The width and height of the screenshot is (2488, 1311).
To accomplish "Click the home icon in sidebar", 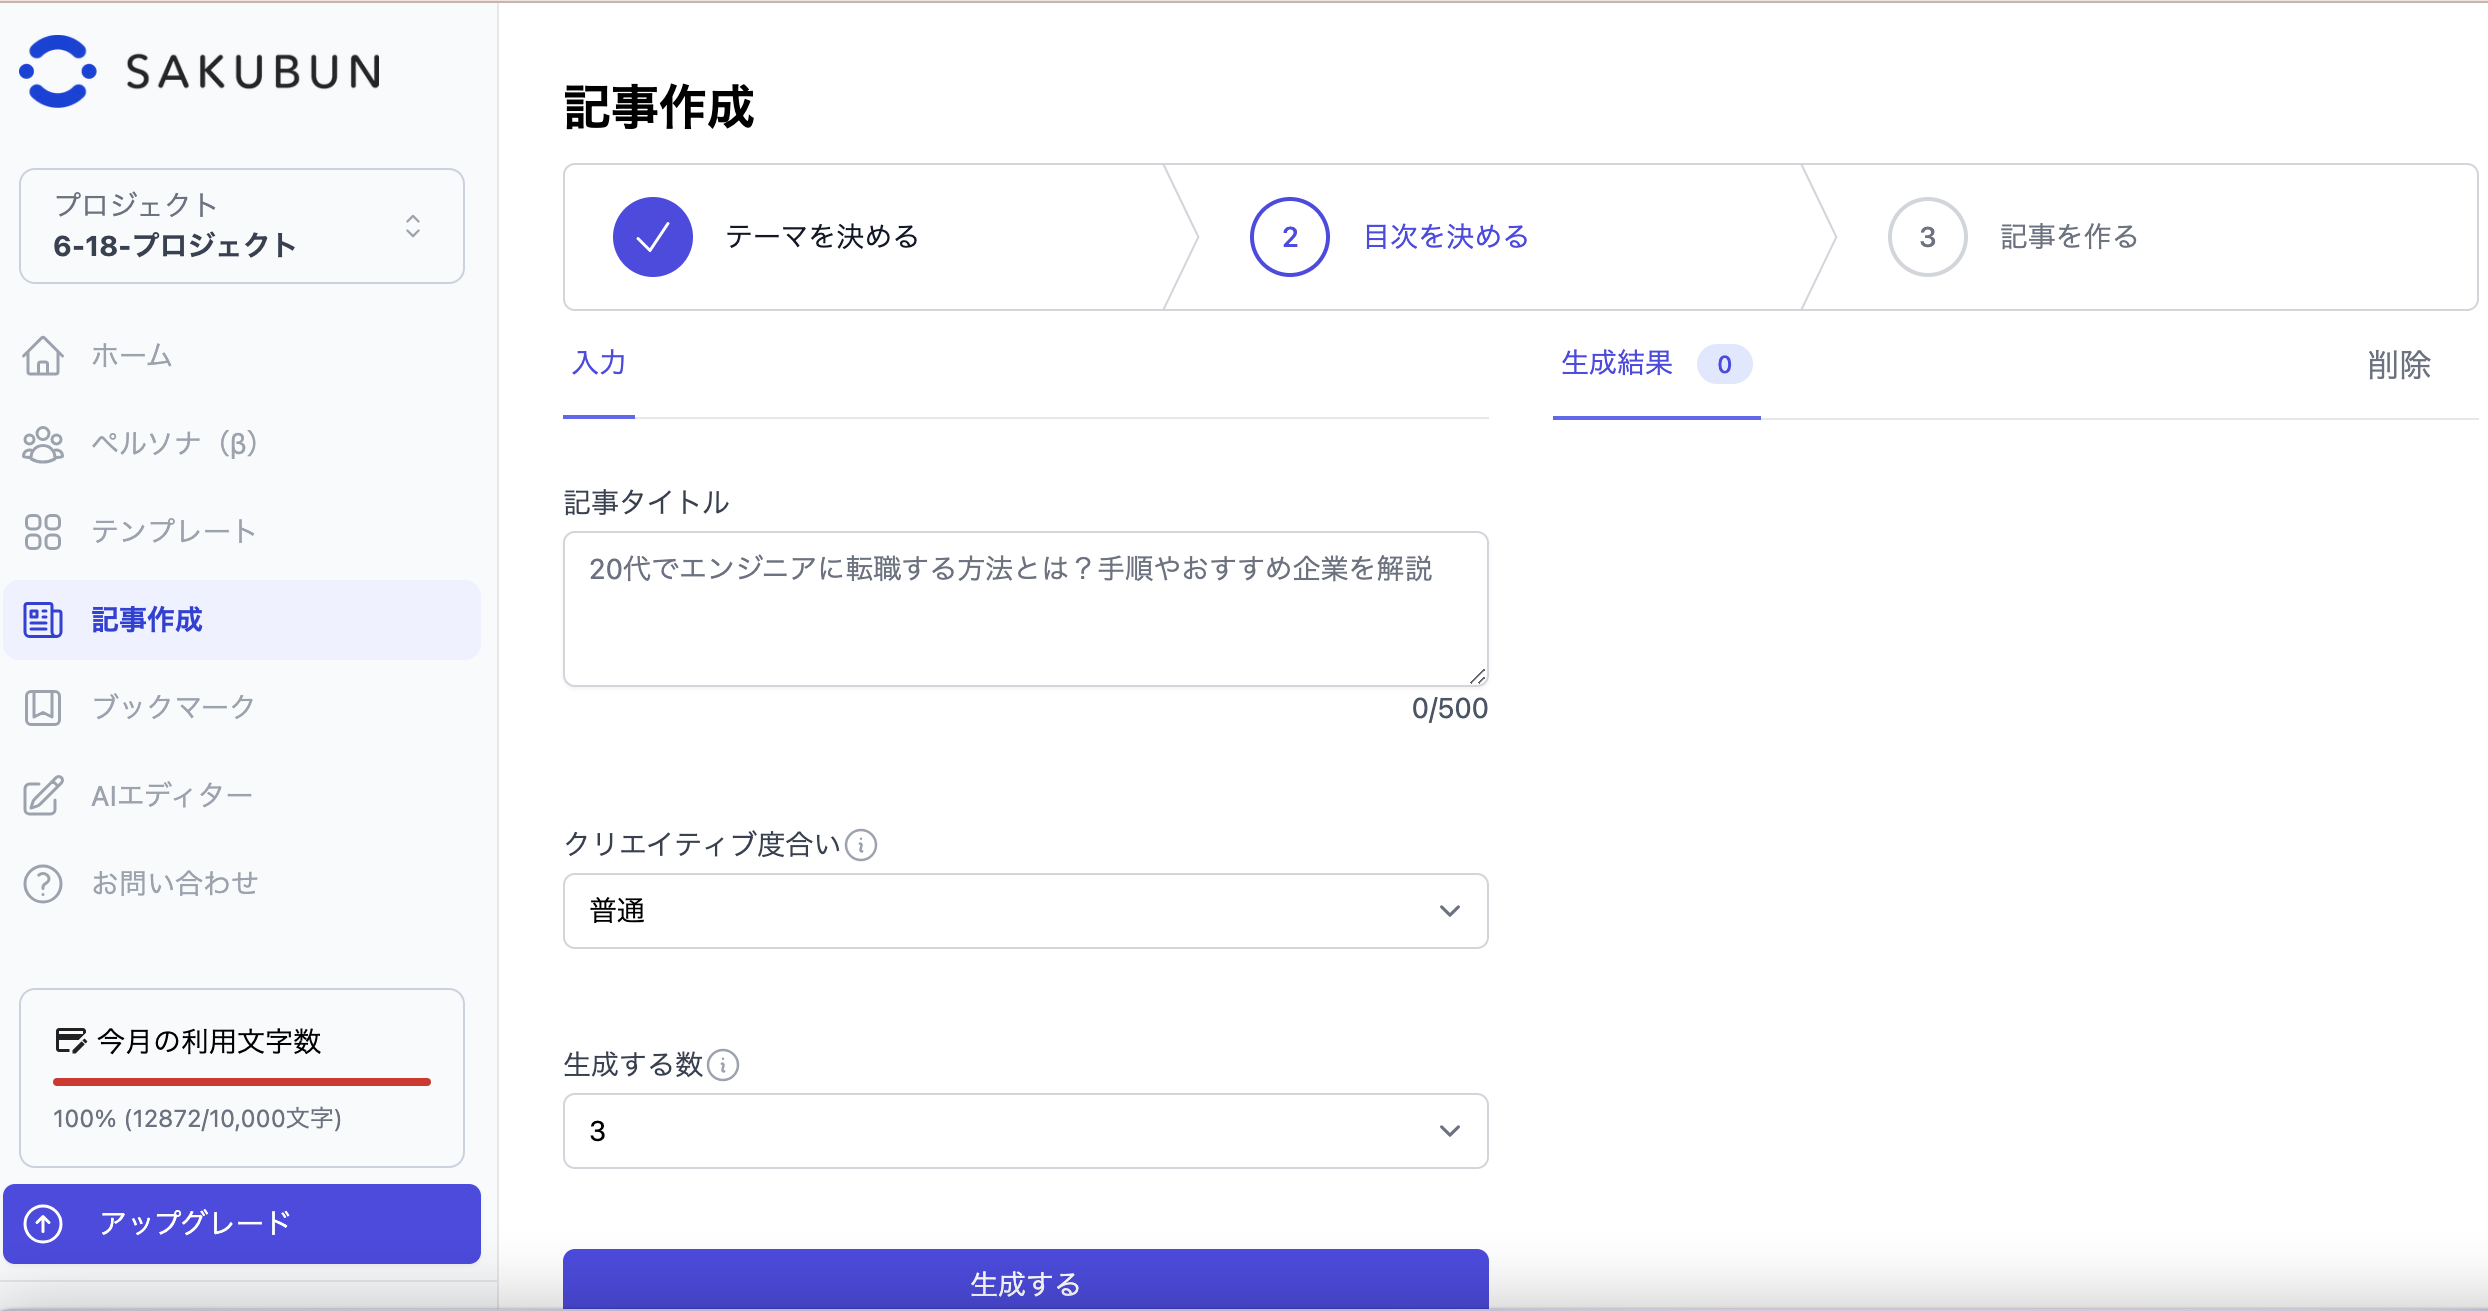I will pos(43,355).
